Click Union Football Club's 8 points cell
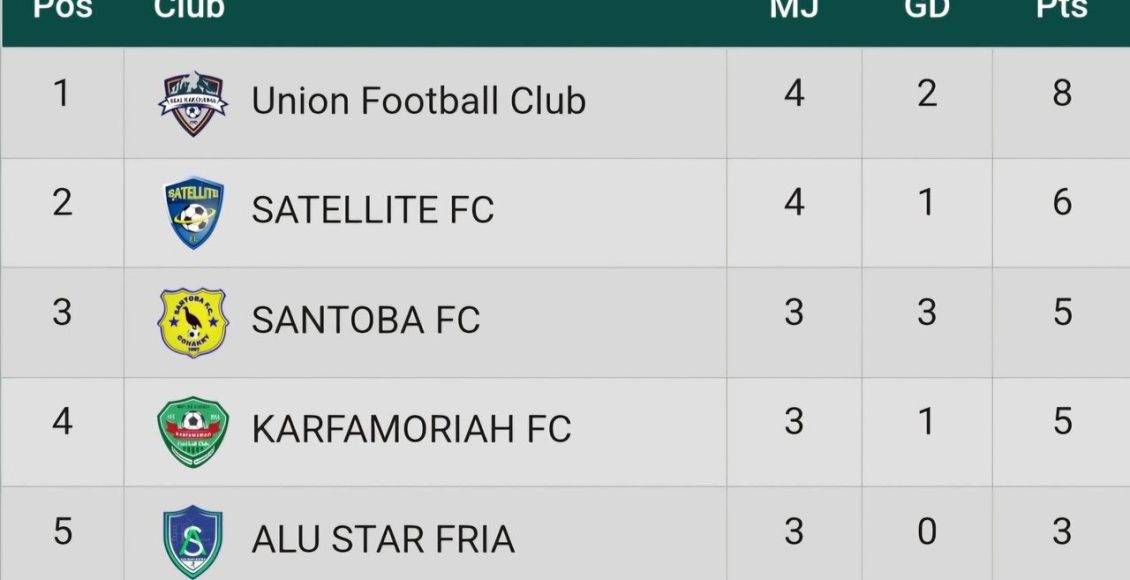Image resolution: width=1130 pixels, height=580 pixels. (x=1062, y=94)
